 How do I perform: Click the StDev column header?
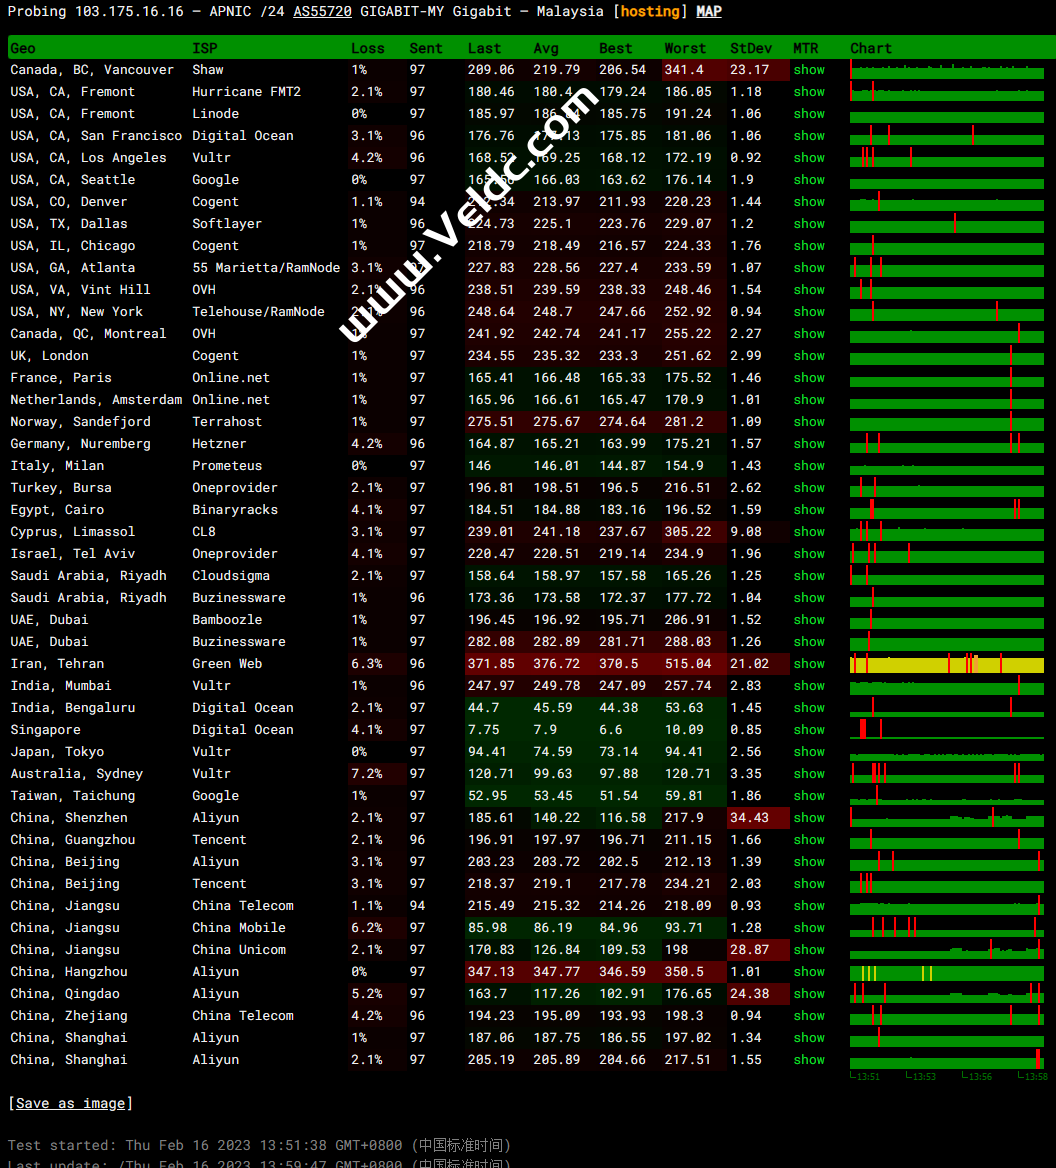(750, 48)
